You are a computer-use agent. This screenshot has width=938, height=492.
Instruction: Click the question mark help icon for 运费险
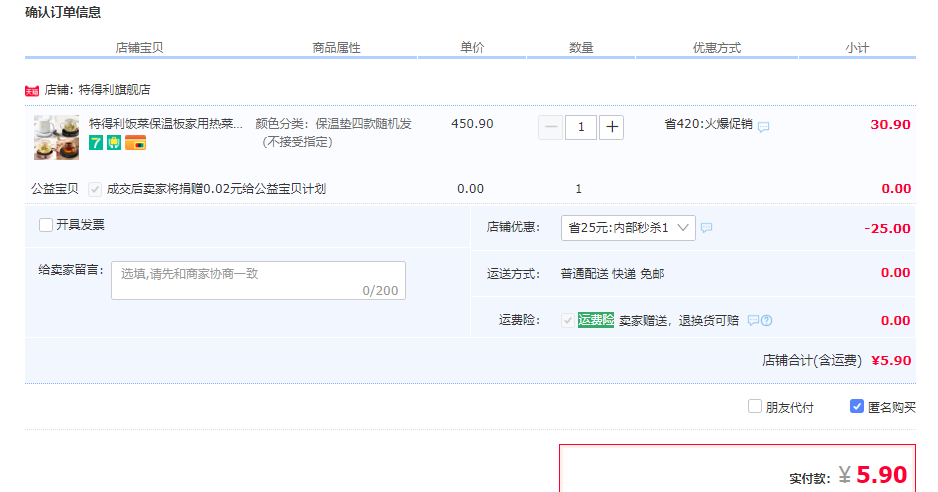766,320
